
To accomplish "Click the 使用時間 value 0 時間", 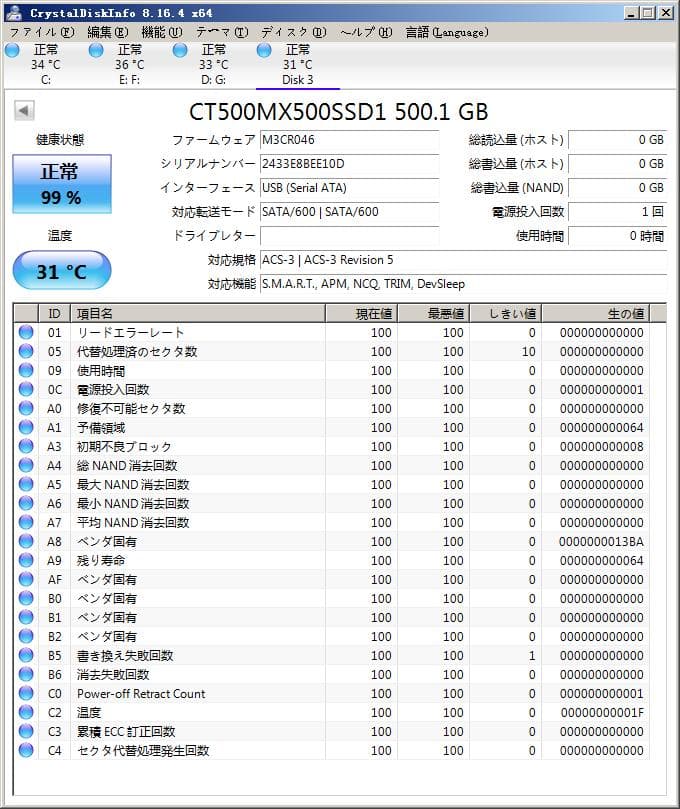I will 617,236.
